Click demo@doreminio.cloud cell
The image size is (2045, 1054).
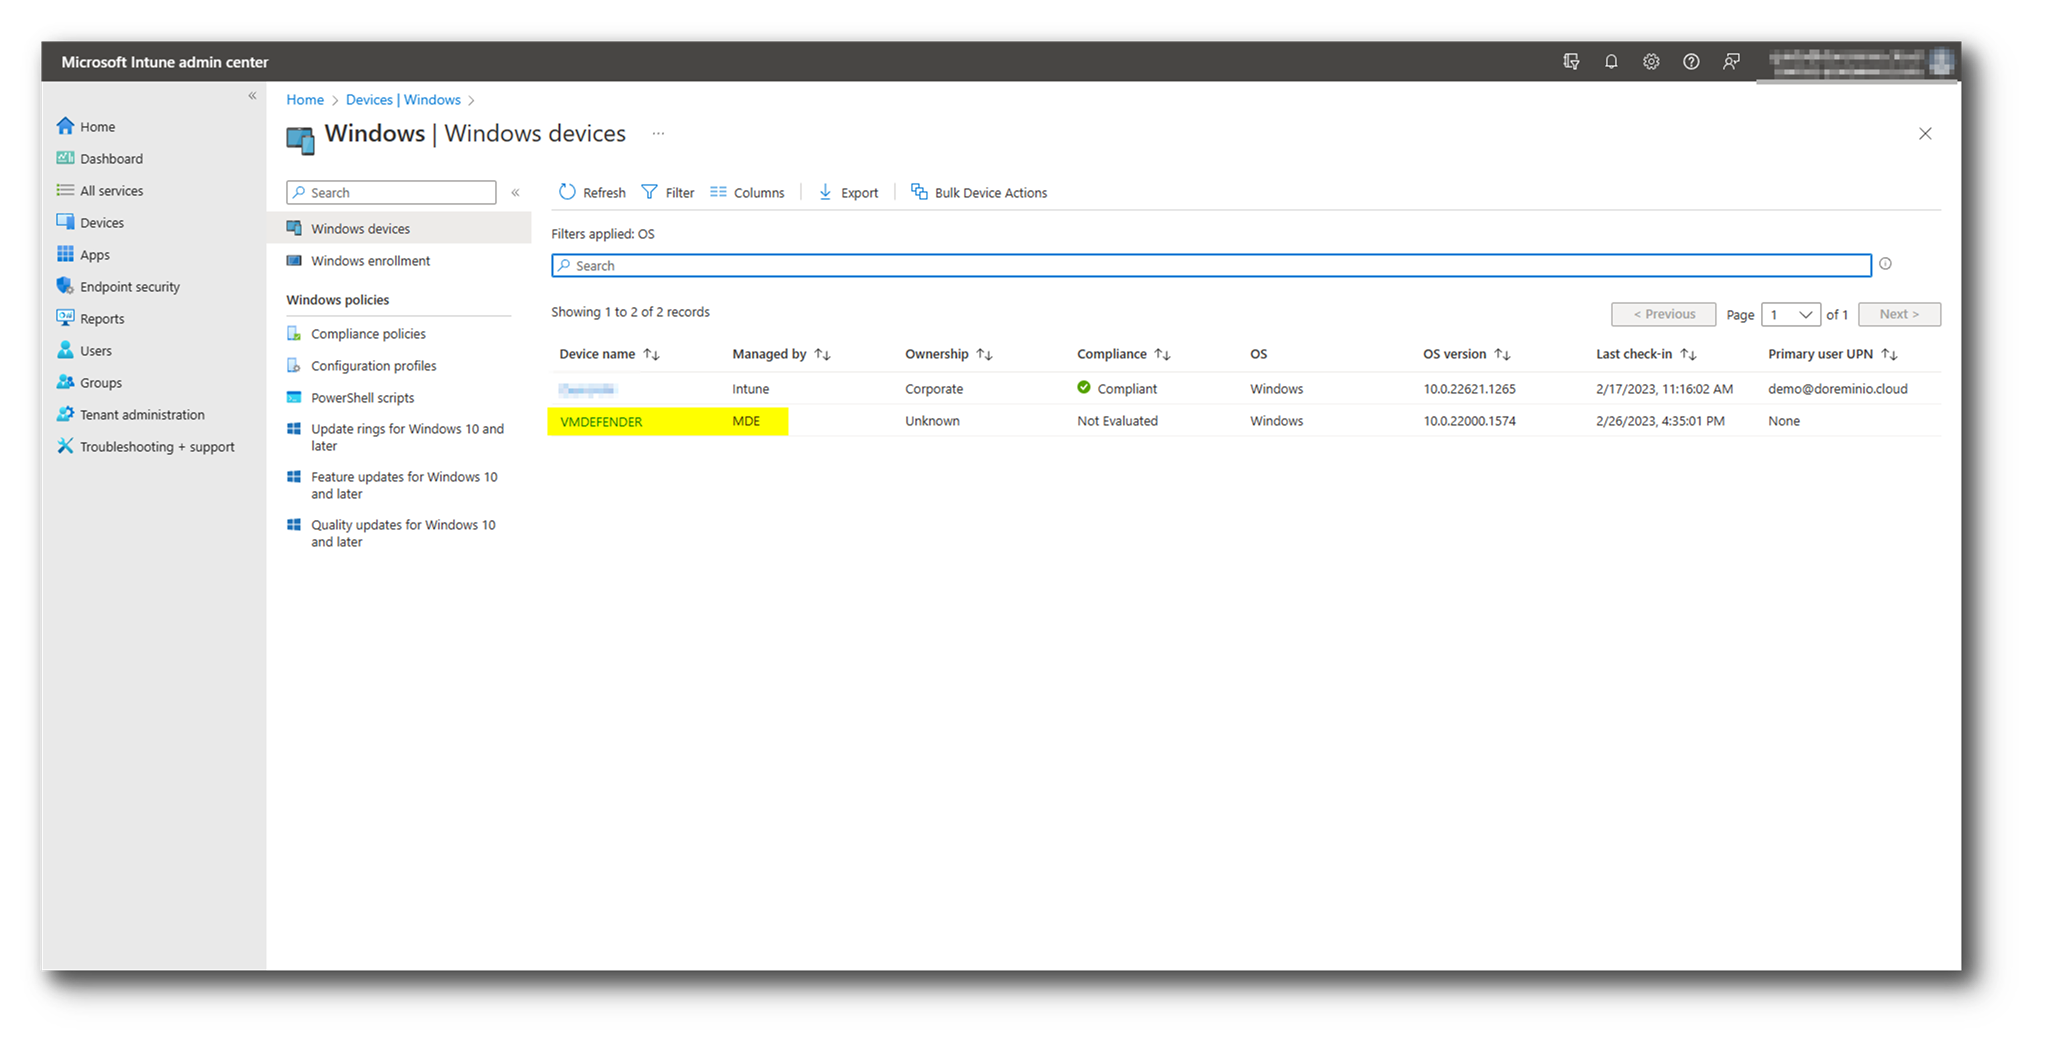tap(1837, 389)
